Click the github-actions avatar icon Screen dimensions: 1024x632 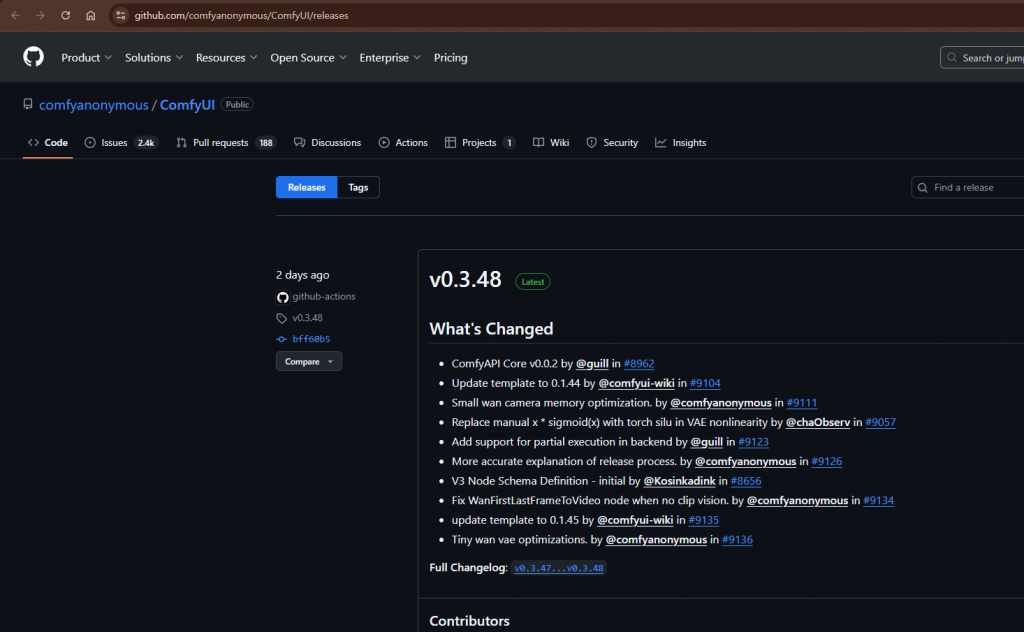pyautogui.click(x=282, y=297)
